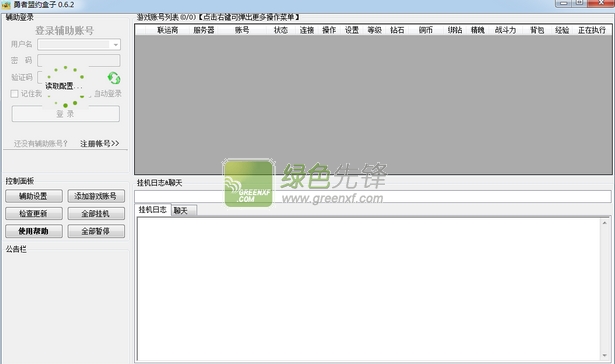This screenshot has height=364, width=615.
Task: Click the 操作 column header
Action: pyautogui.click(x=329, y=30)
